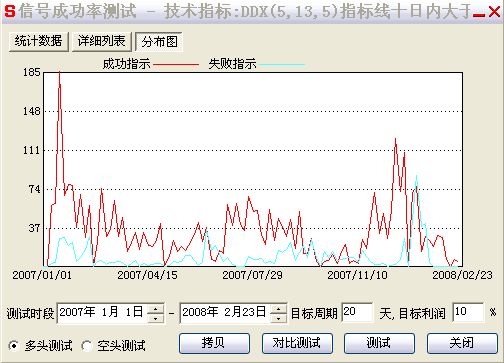
Task: Decrease the end date with the down arrow
Action: [278, 318]
